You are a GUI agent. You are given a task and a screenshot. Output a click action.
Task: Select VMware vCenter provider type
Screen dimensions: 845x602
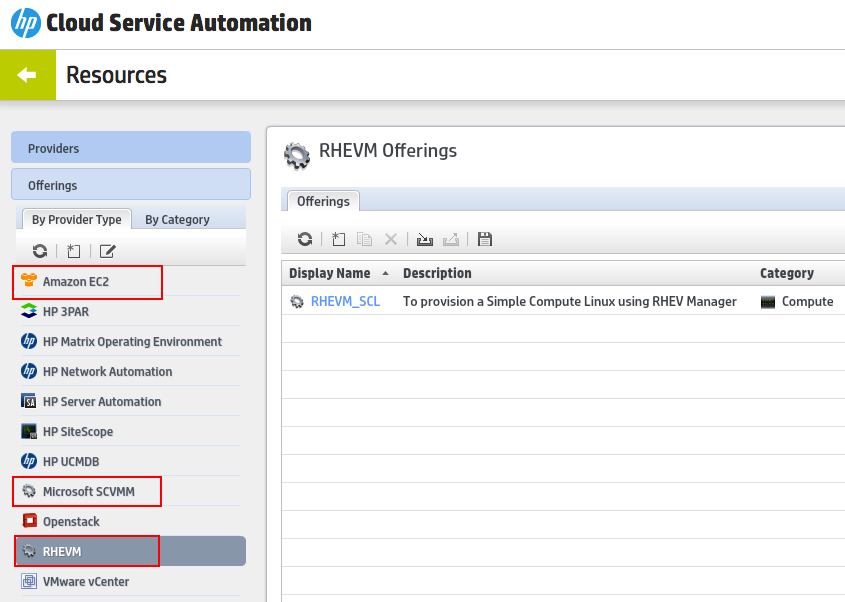coord(130,582)
